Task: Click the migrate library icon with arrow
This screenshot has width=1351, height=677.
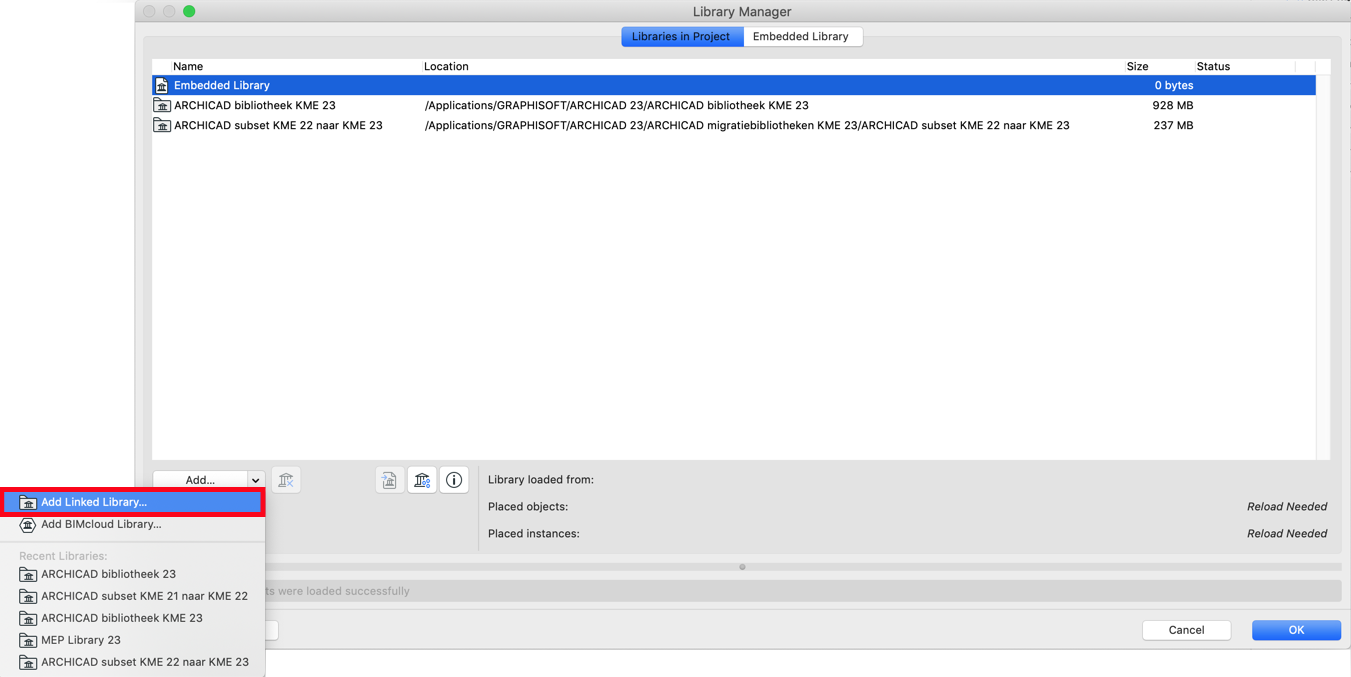Action: tap(389, 480)
